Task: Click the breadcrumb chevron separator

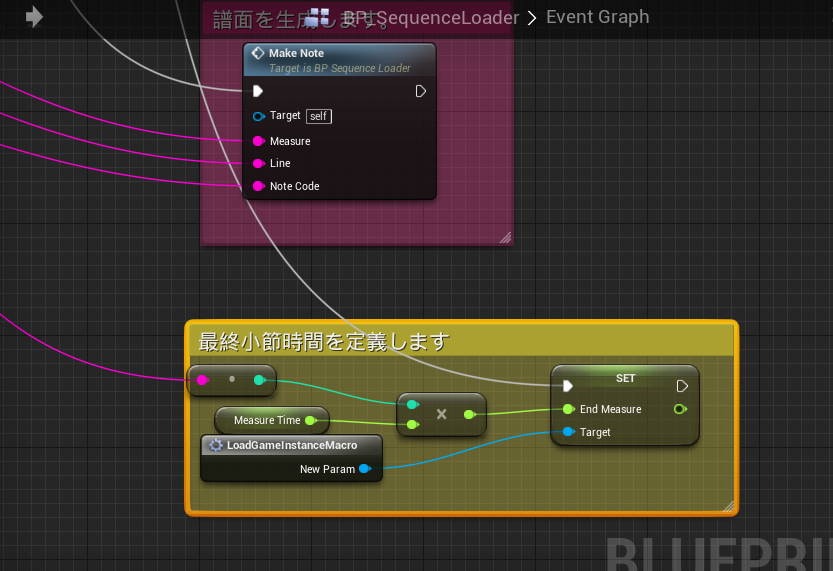Action: click(x=532, y=18)
